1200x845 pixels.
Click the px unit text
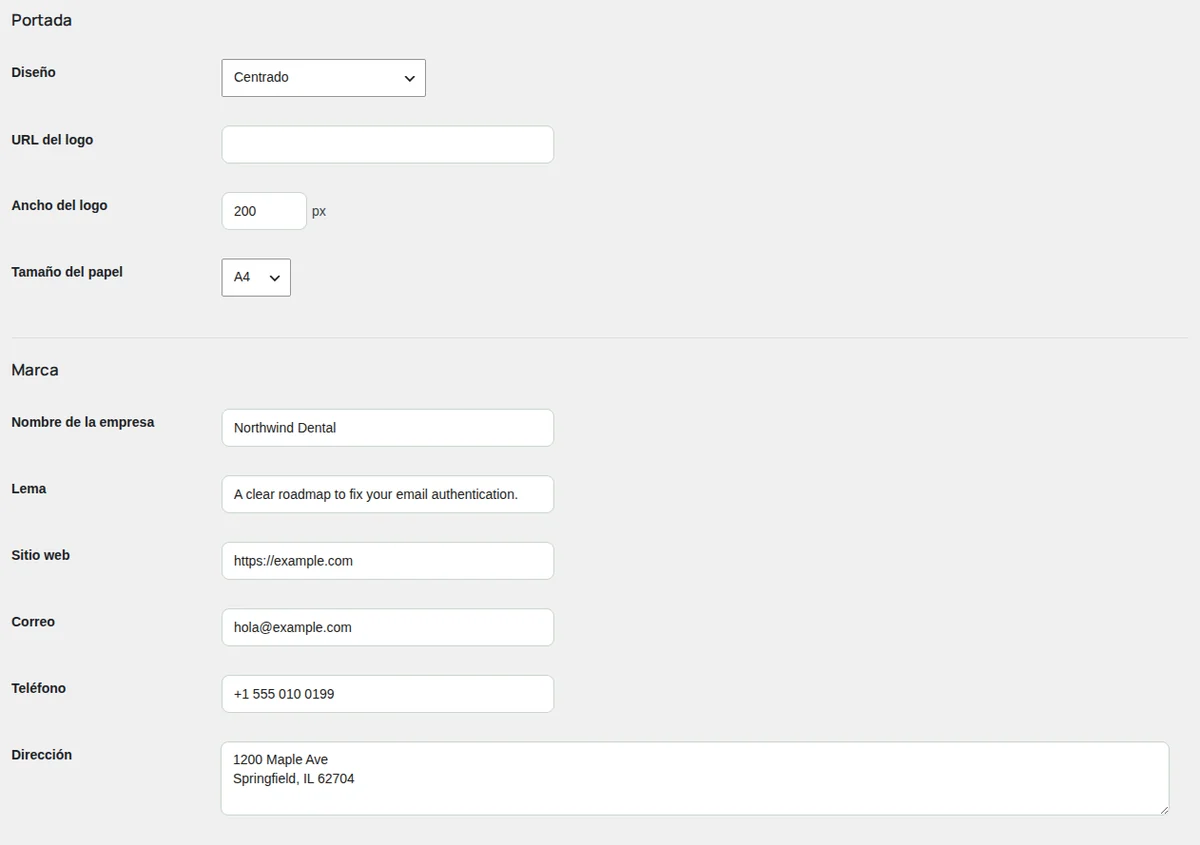tap(319, 212)
